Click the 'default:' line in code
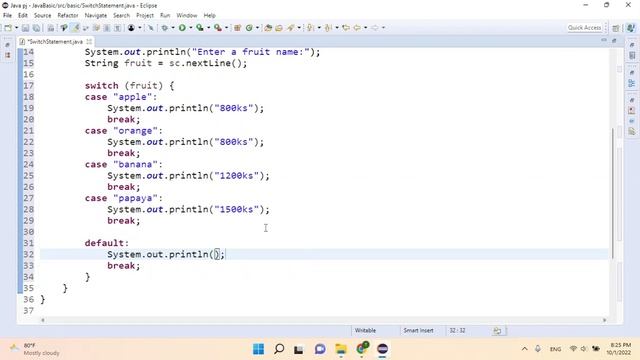The width and height of the screenshot is (640, 360). click(x=107, y=243)
